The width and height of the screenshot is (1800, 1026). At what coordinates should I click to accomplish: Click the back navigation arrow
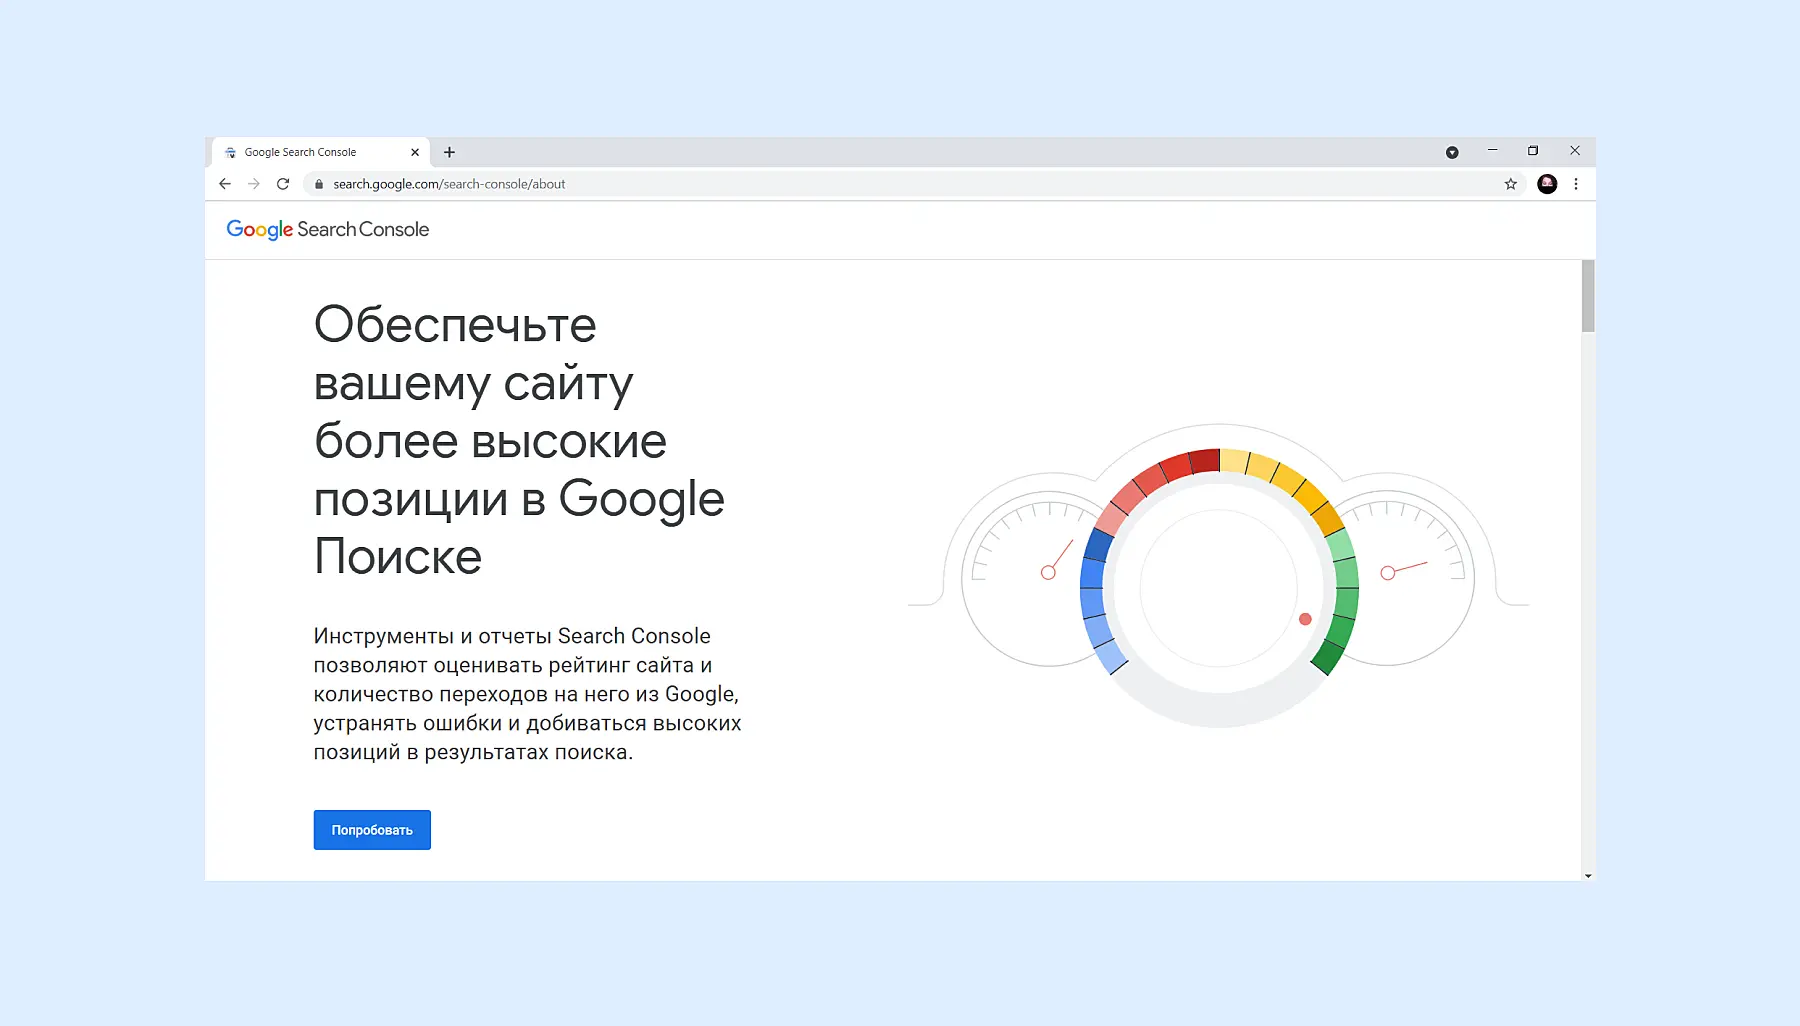(225, 184)
